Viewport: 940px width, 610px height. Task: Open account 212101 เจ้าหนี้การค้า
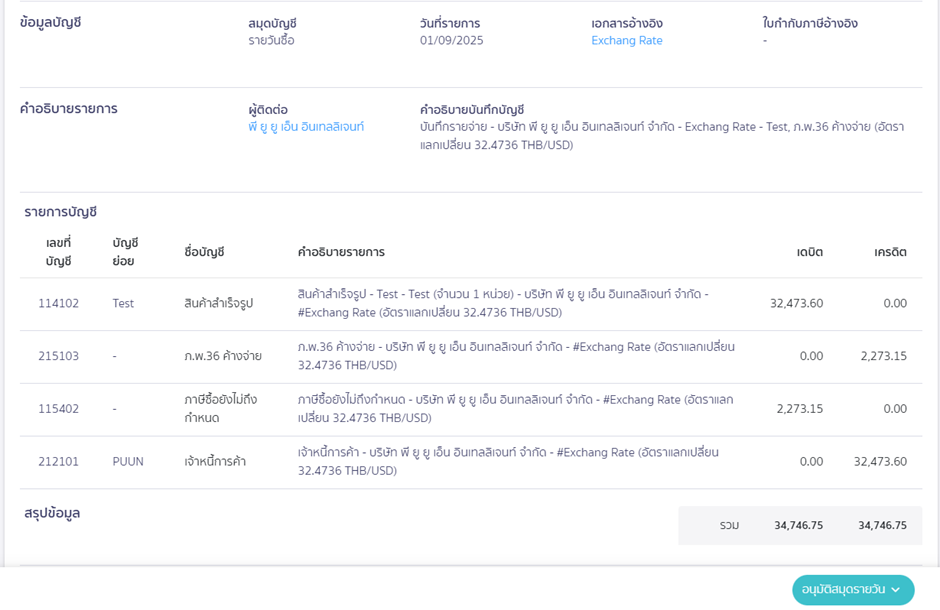[59, 461]
